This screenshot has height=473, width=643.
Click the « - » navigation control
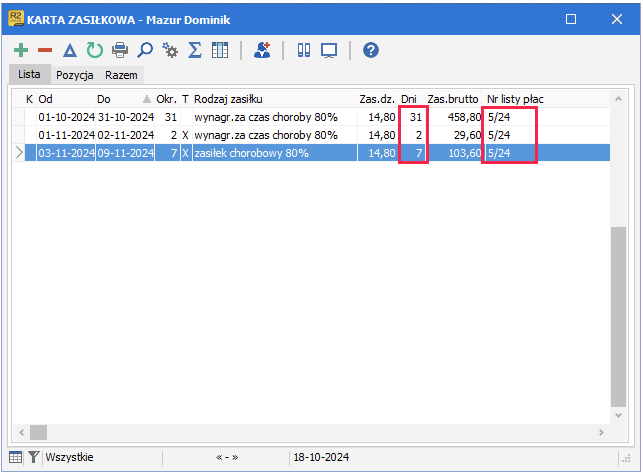point(227,457)
